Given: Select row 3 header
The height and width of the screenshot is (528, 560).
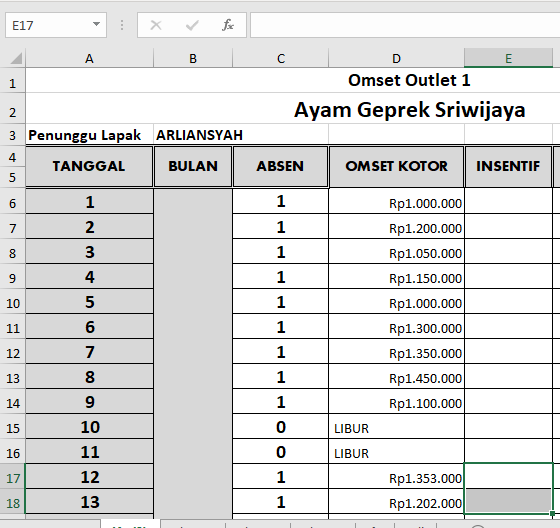Looking at the screenshot, I should pos(12,135).
